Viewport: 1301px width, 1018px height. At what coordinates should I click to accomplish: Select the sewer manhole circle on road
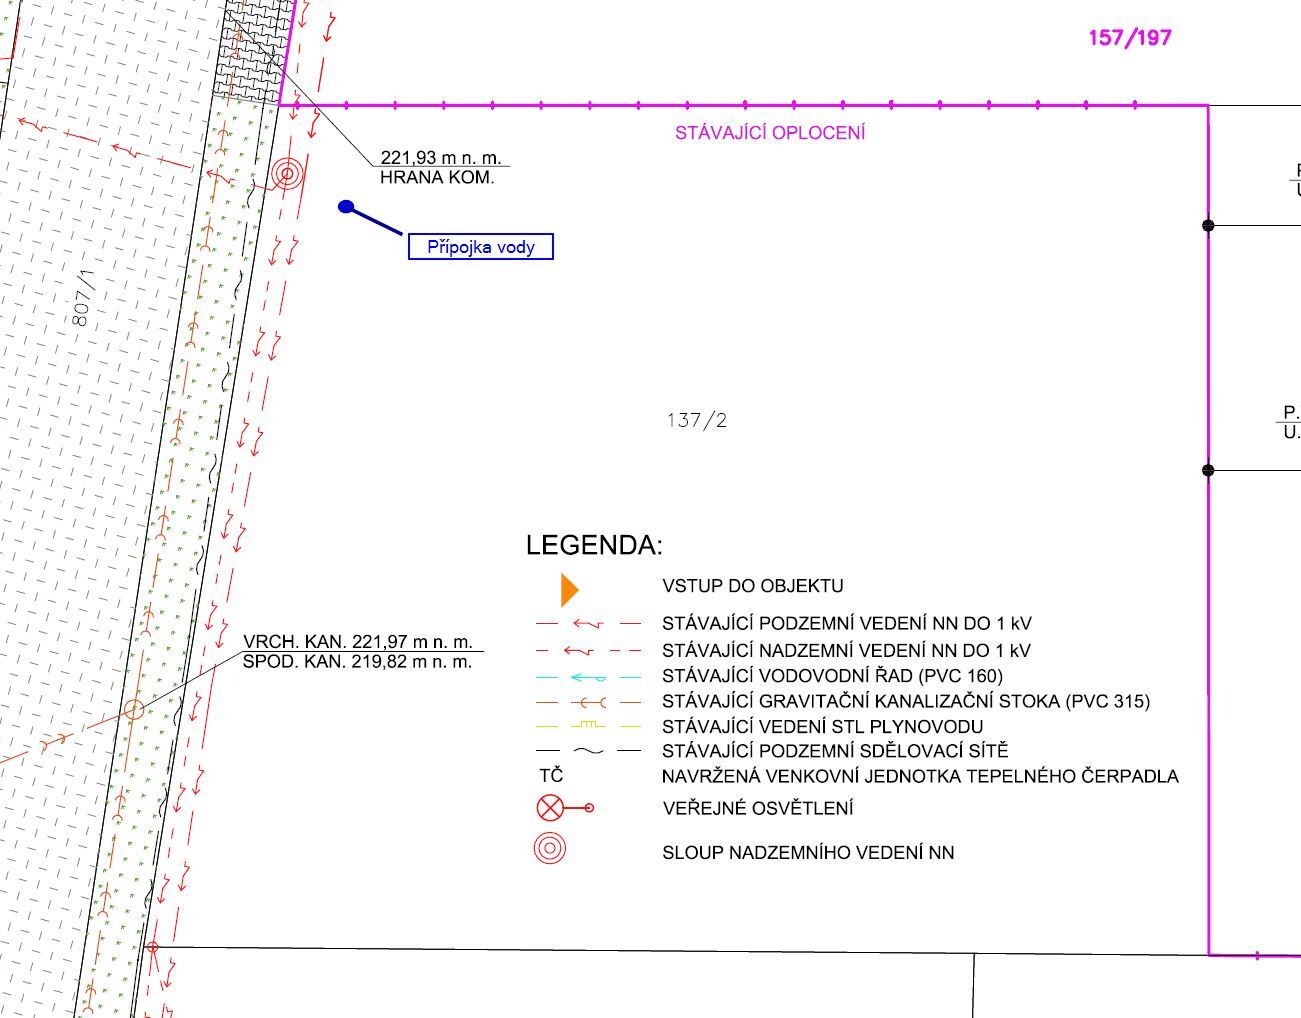[x=133, y=710]
